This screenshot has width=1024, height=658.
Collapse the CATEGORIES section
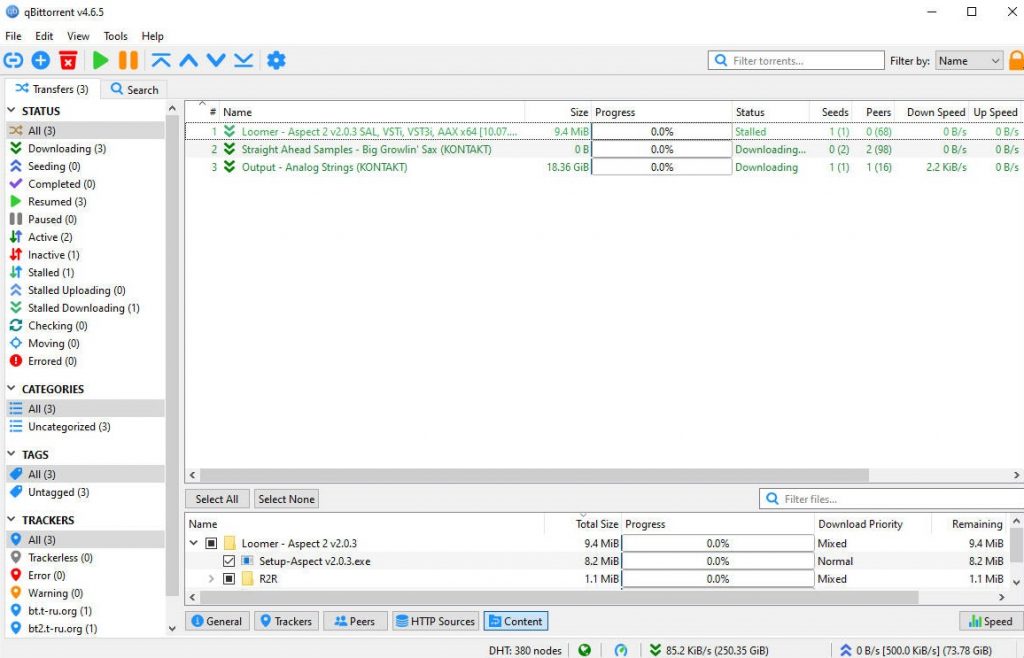click(x=11, y=388)
